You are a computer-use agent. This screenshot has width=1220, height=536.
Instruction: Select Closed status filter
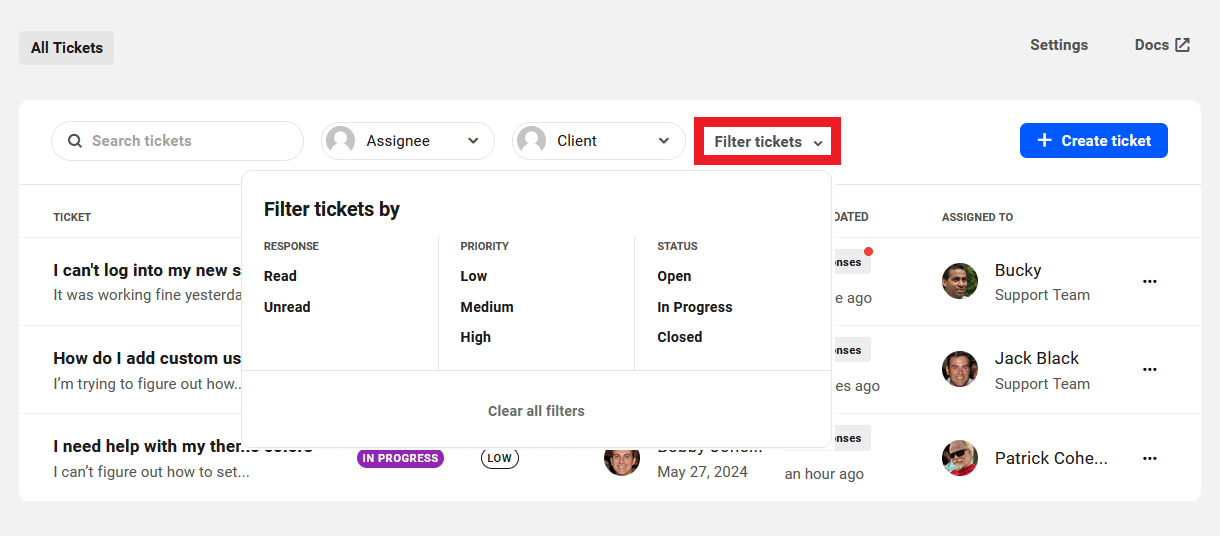coord(679,337)
